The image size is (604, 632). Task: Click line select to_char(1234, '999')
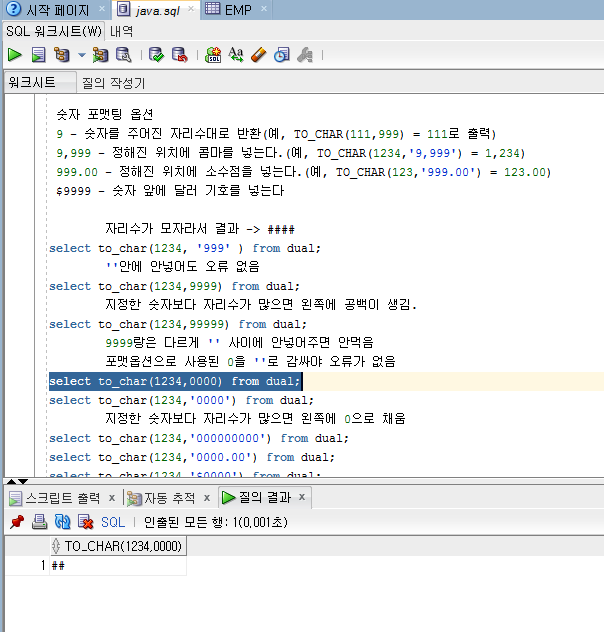click(185, 248)
